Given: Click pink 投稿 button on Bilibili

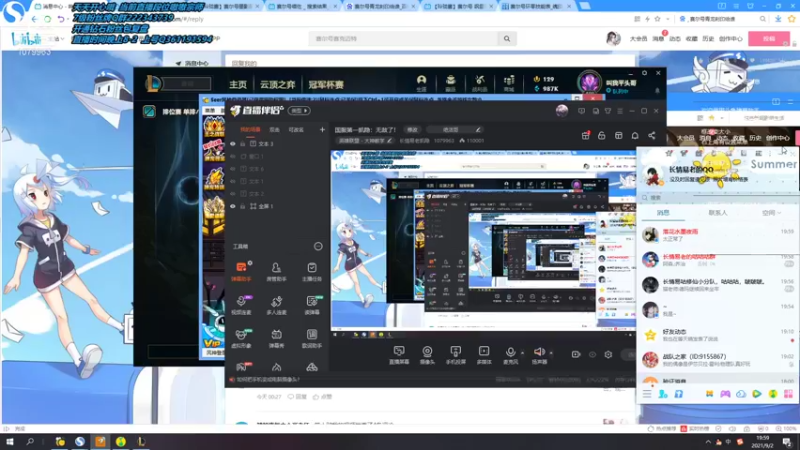Looking at the screenshot, I should click(769, 38).
